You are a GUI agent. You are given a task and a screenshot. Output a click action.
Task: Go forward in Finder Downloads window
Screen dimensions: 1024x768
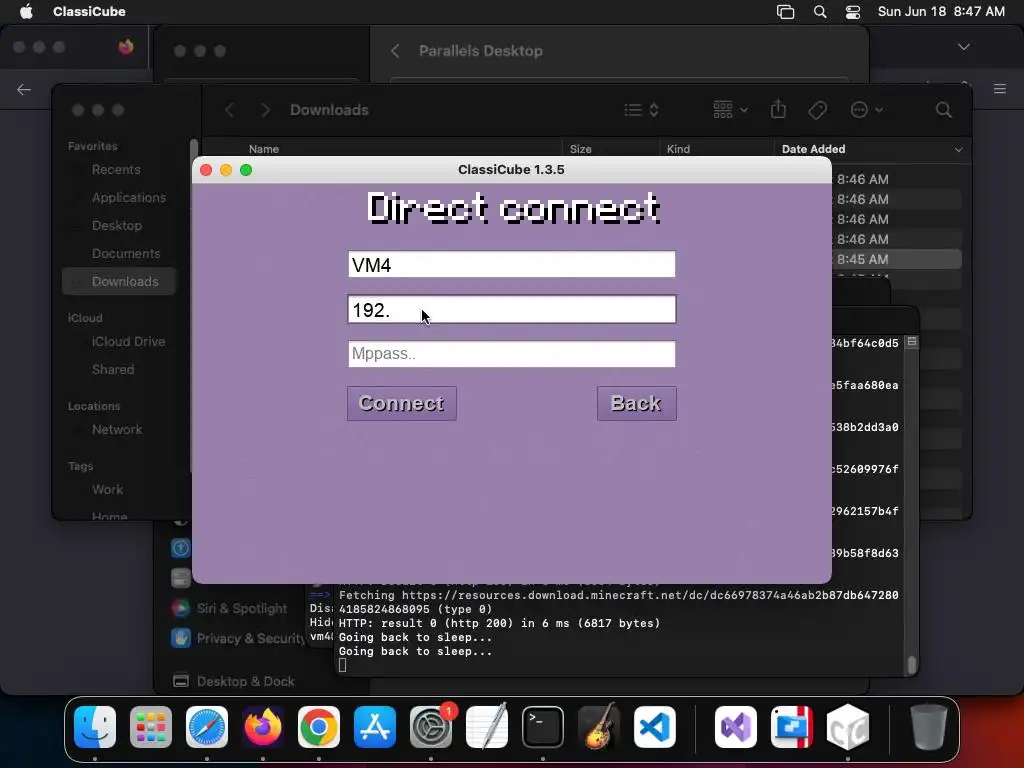point(265,110)
